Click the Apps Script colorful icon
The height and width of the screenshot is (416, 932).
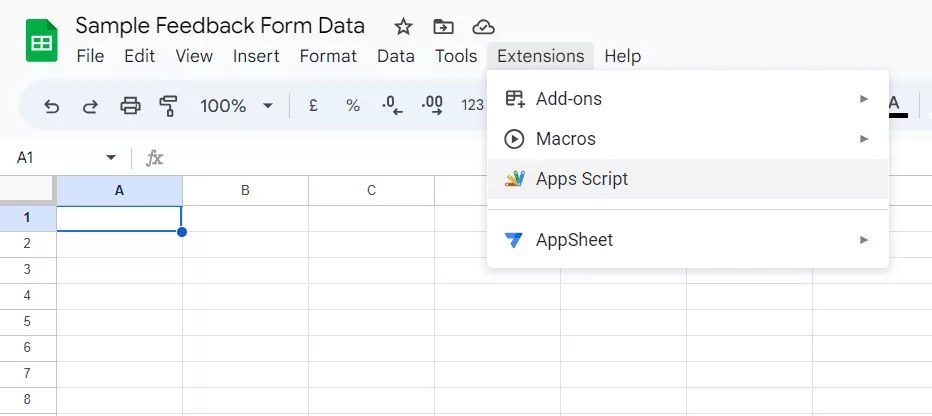point(515,178)
